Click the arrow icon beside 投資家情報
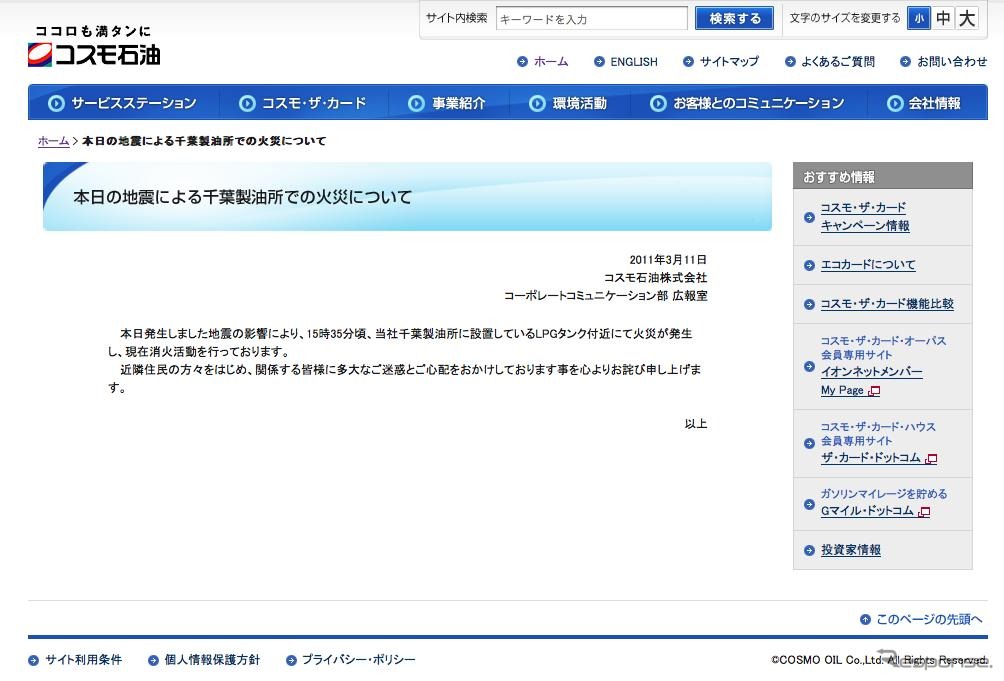 (810, 550)
